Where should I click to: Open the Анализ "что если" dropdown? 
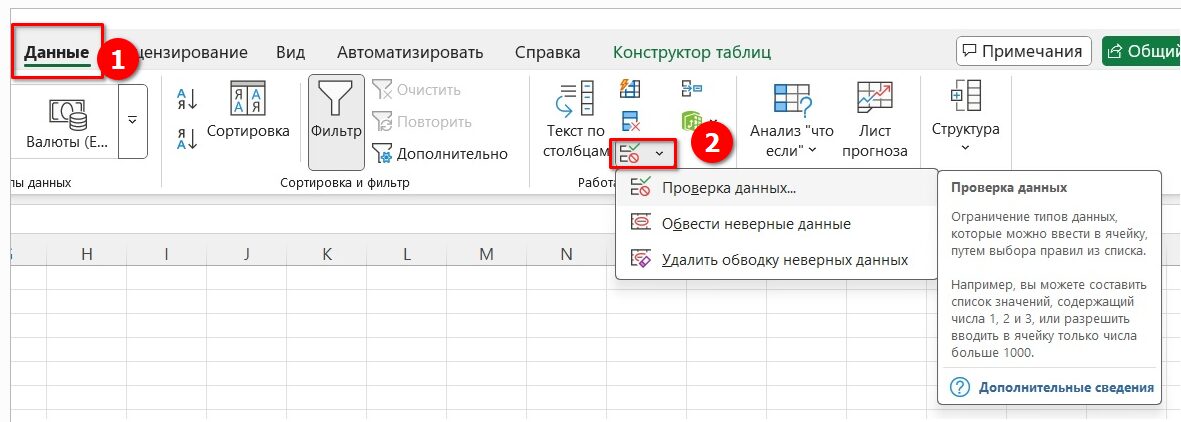[x=792, y=121]
